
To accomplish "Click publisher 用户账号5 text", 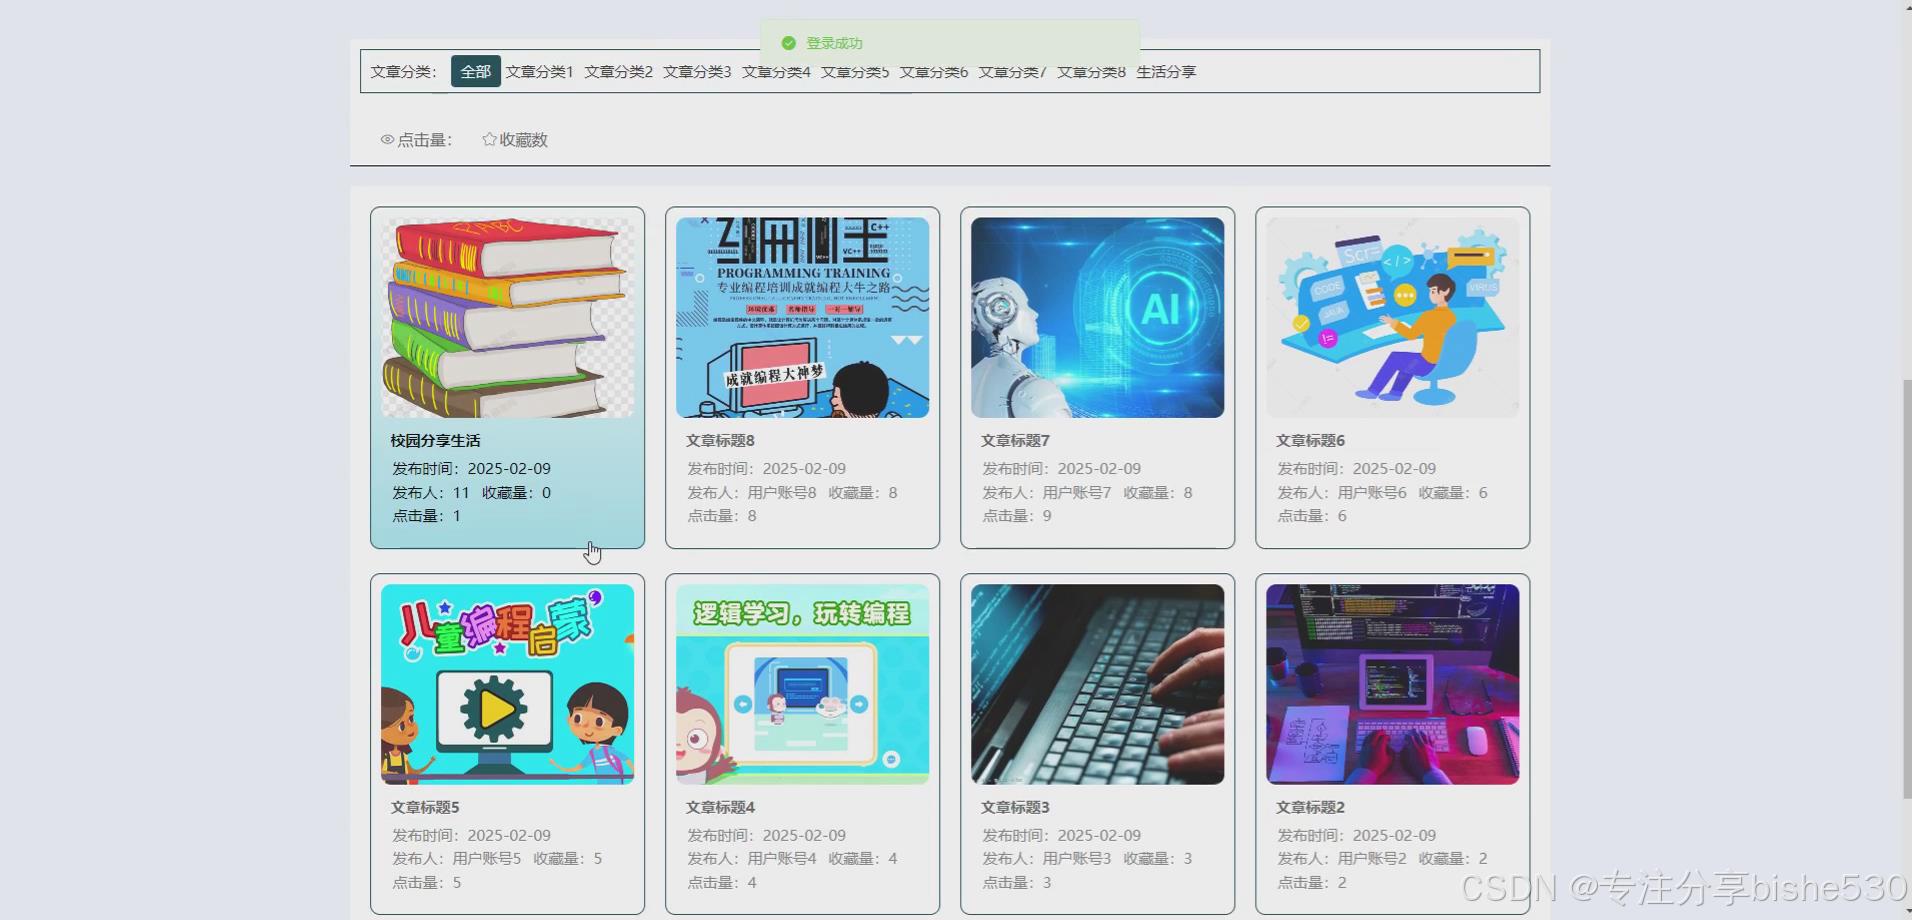I will coord(487,858).
